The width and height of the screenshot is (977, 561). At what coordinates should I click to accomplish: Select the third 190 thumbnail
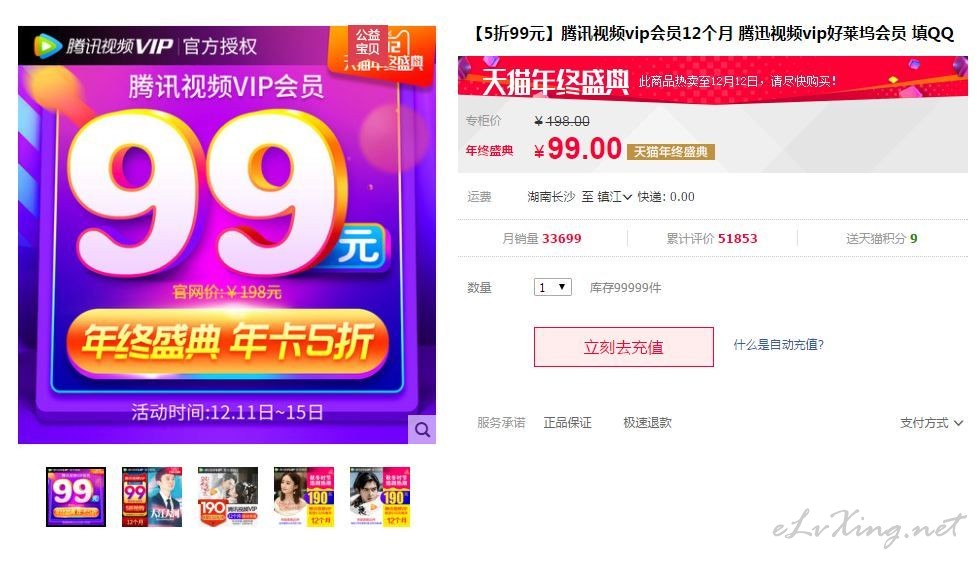(228, 497)
